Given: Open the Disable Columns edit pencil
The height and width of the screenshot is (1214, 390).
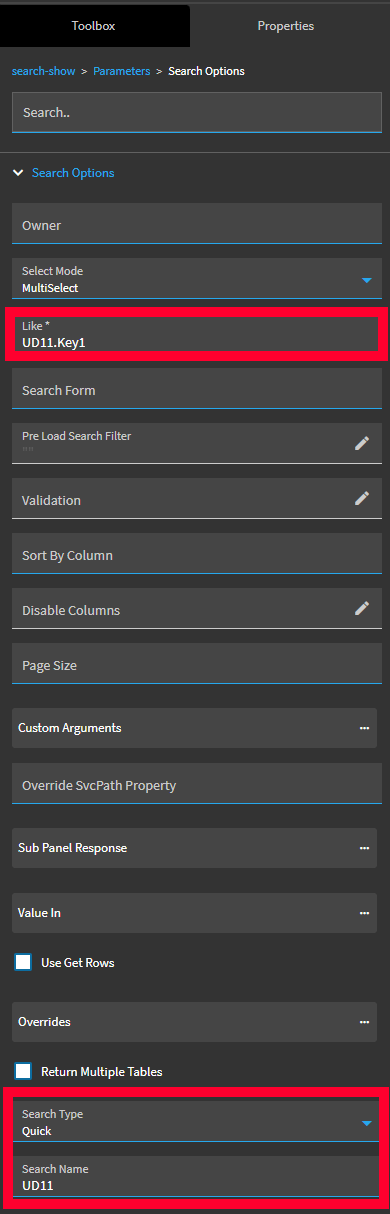Looking at the screenshot, I should pyautogui.click(x=362, y=608).
